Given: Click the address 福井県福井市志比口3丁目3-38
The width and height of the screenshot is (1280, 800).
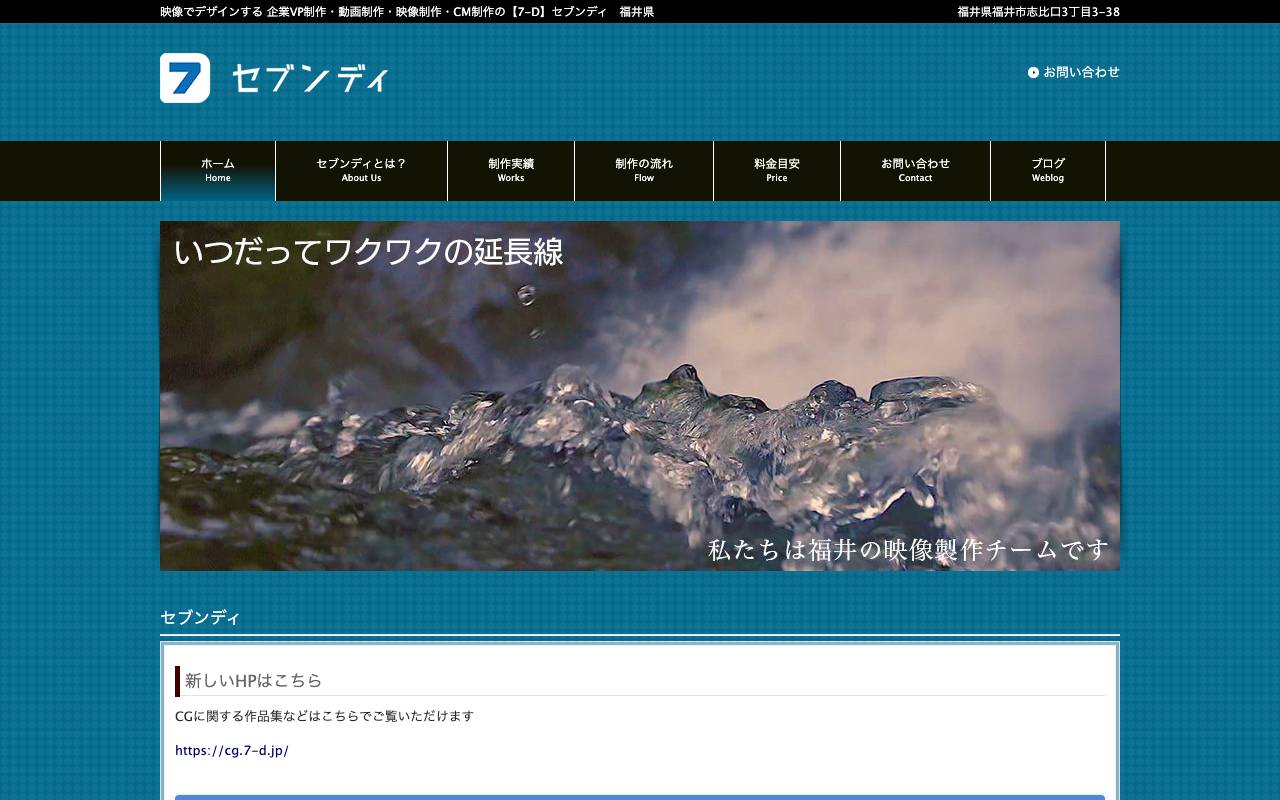Looking at the screenshot, I should coord(1038,12).
